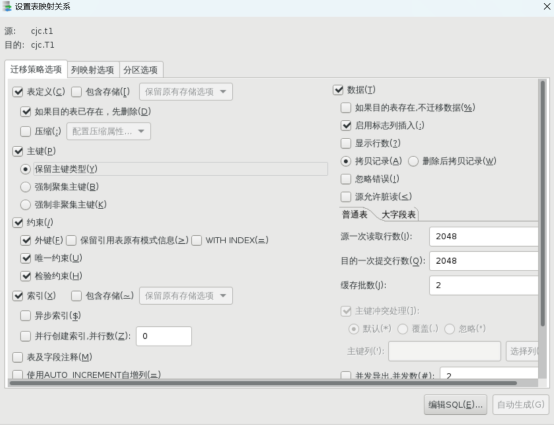Select 拷贝记录(A) radio option
Image resolution: width=554 pixels, height=426 pixels.
346,161
